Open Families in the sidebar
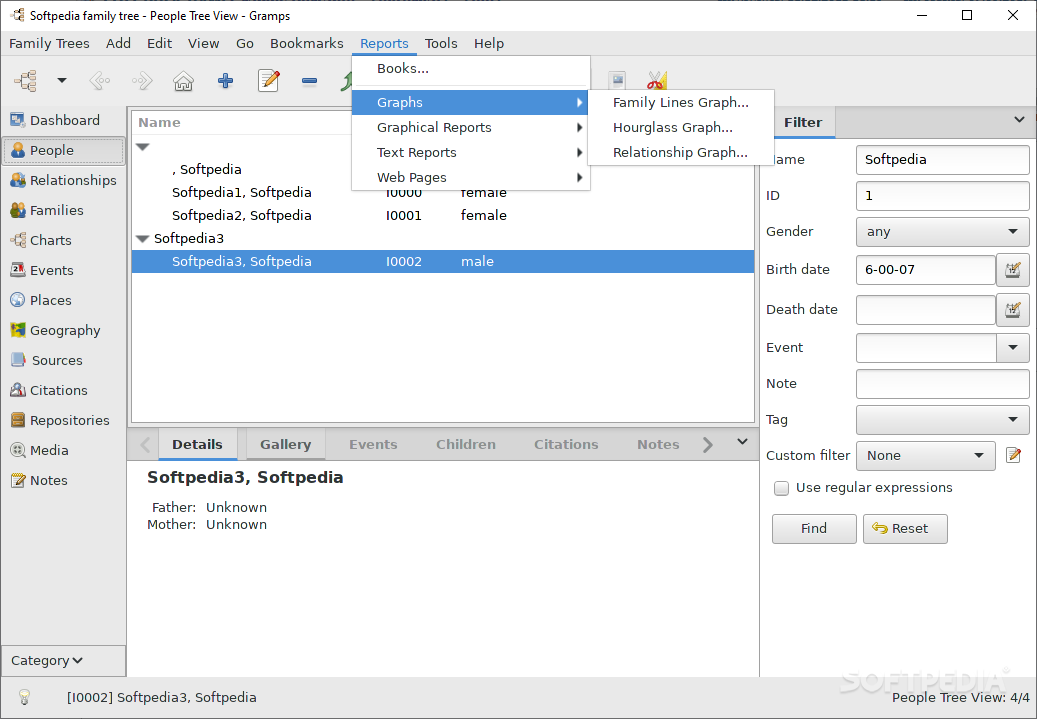The image size is (1037, 719). click(63, 210)
